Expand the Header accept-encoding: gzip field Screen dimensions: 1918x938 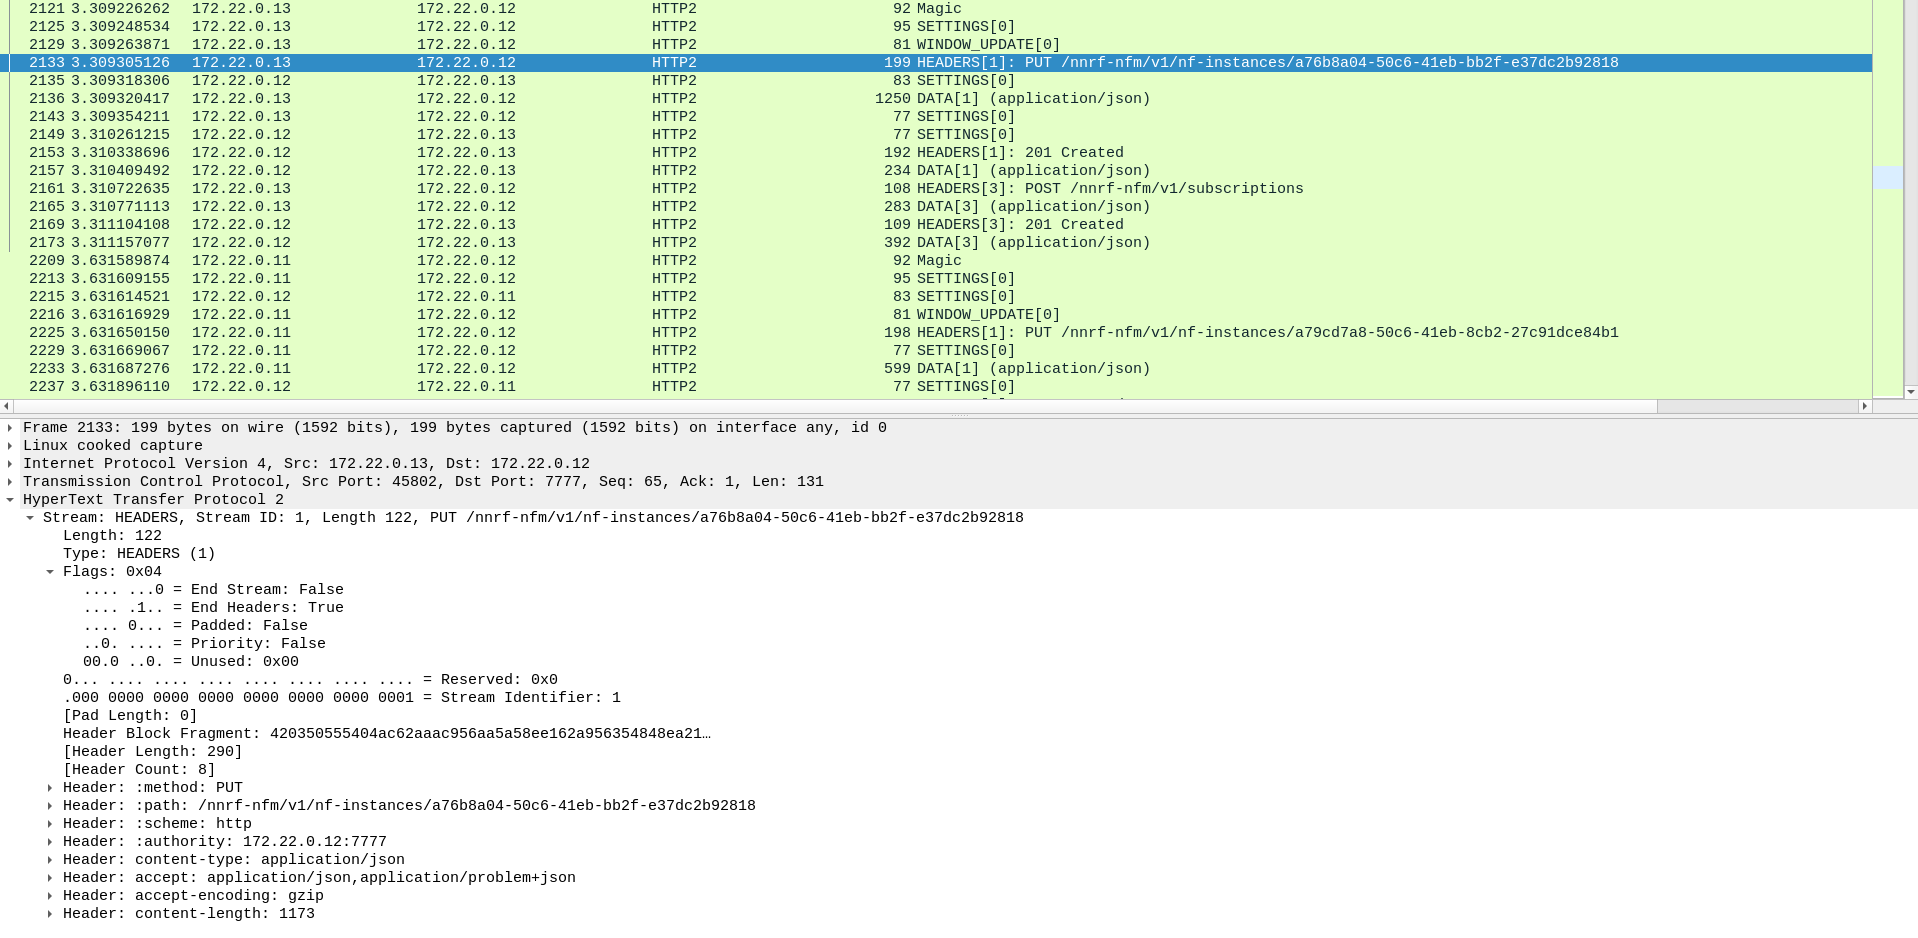coord(50,895)
